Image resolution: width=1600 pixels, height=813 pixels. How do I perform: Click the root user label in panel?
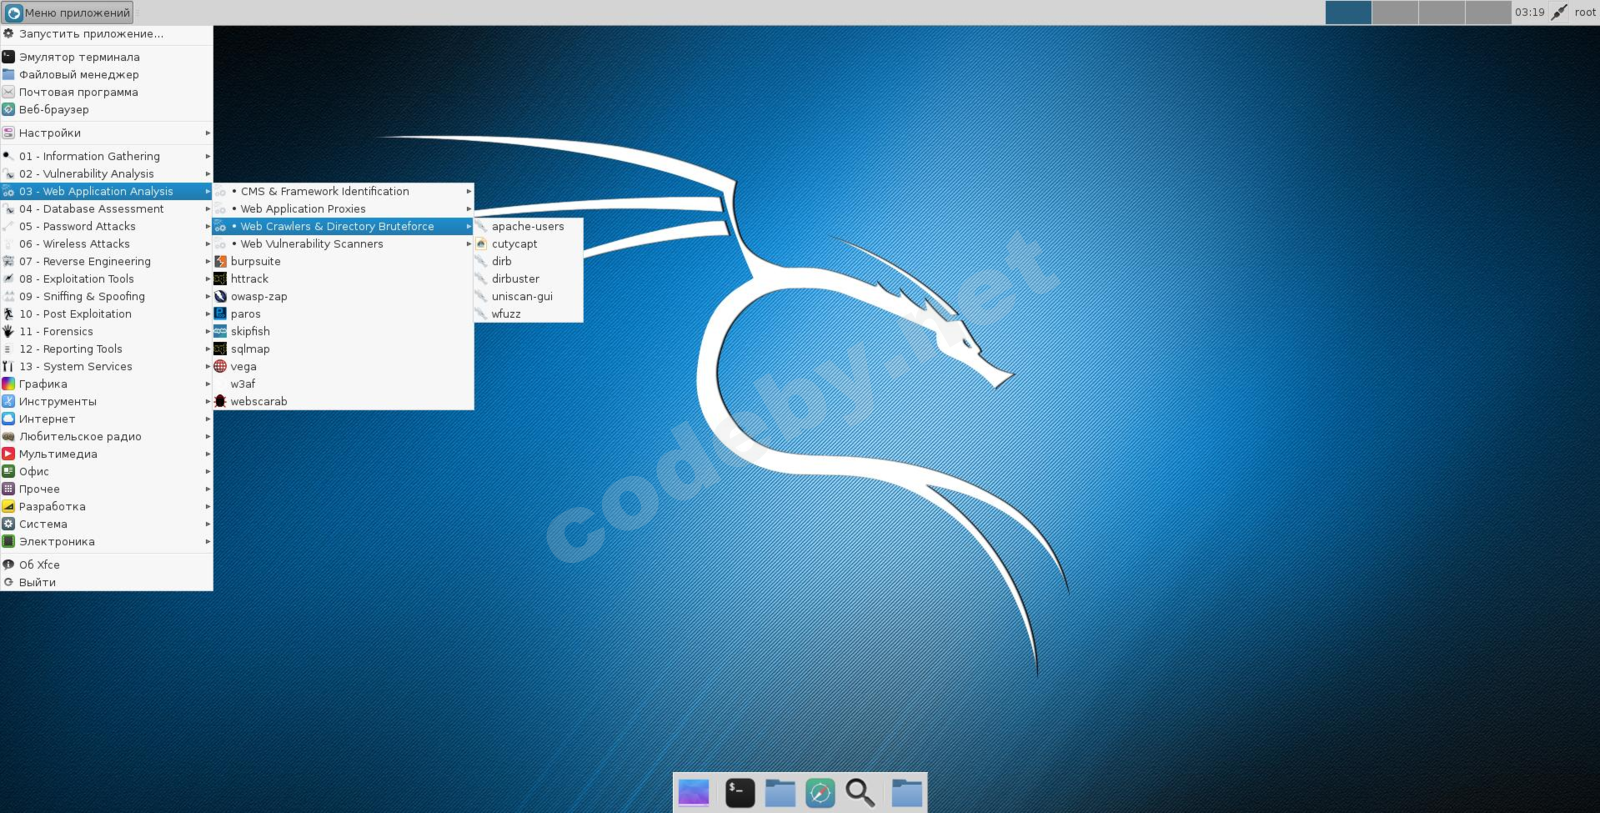click(x=1585, y=12)
